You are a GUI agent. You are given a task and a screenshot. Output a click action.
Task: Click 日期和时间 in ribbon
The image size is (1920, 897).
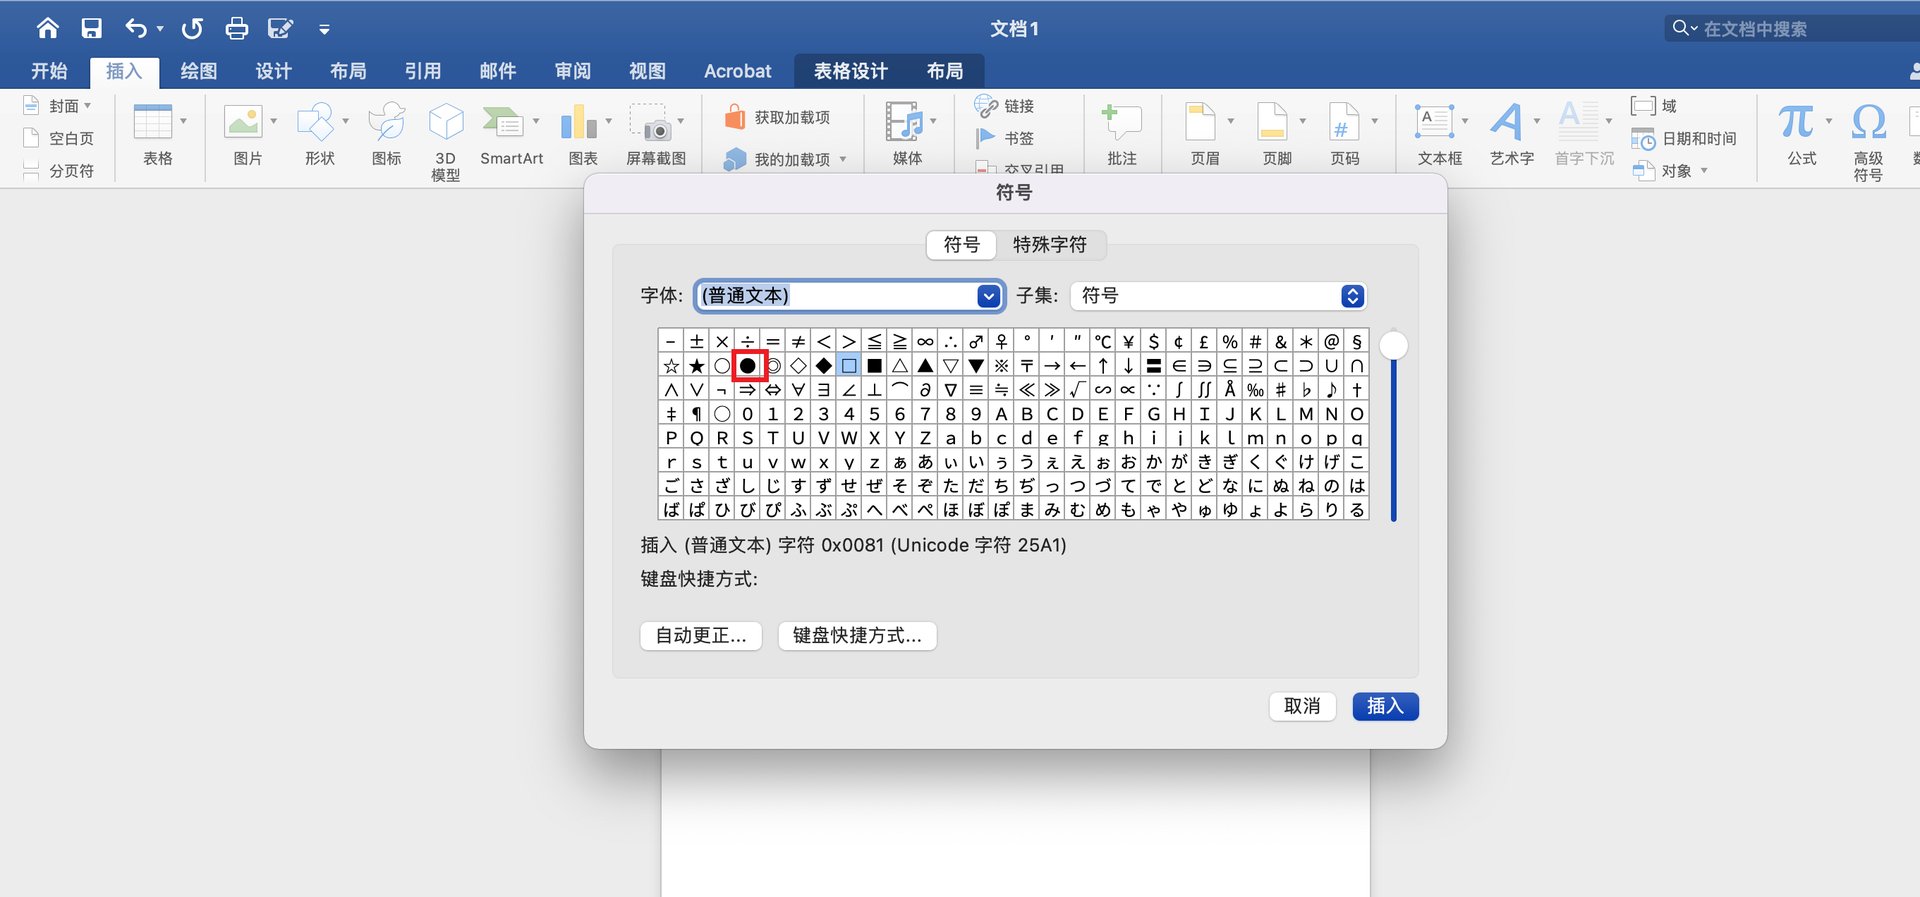1684,139
